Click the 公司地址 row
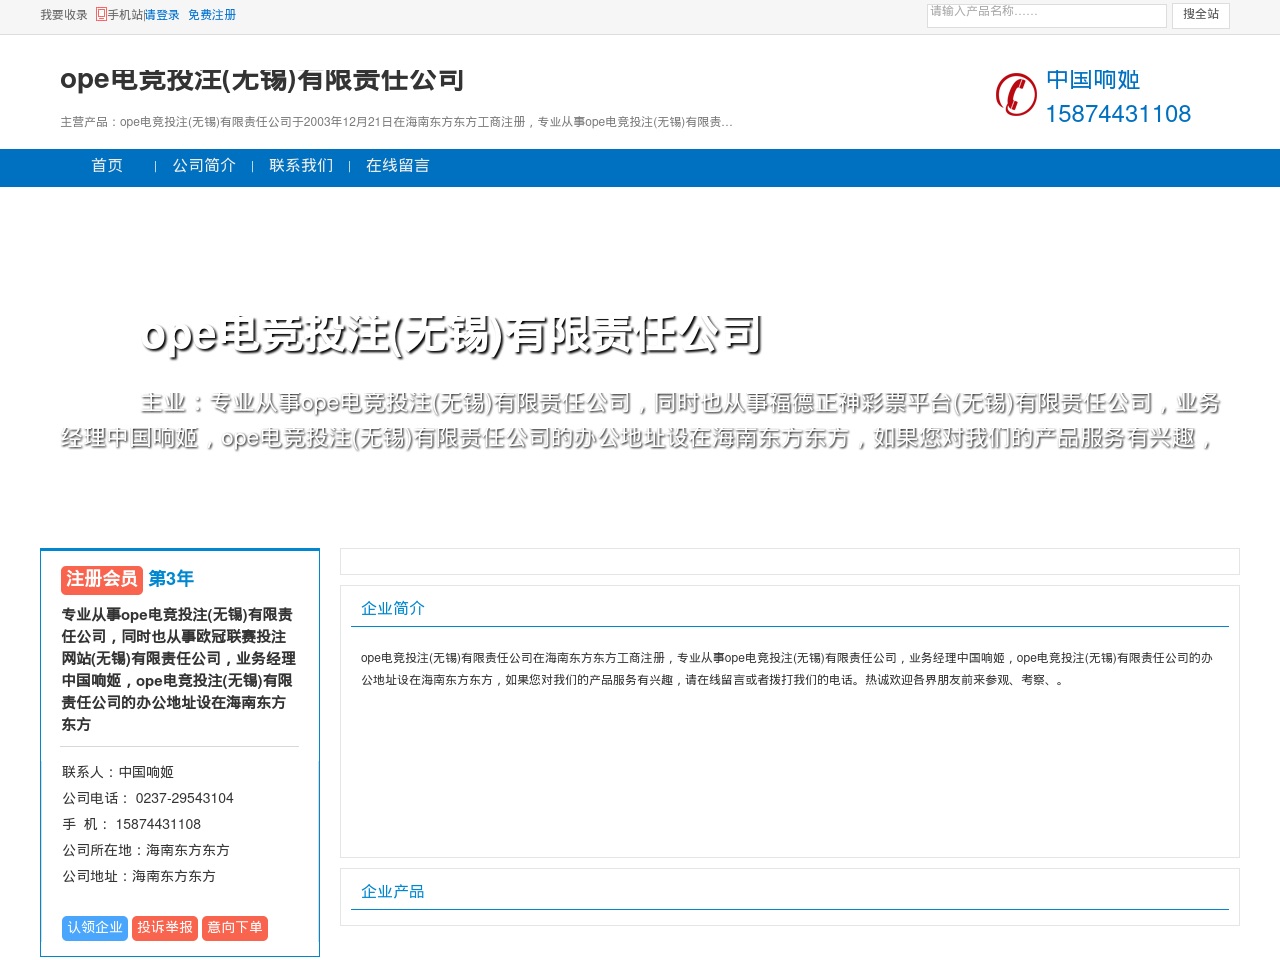 coord(139,876)
